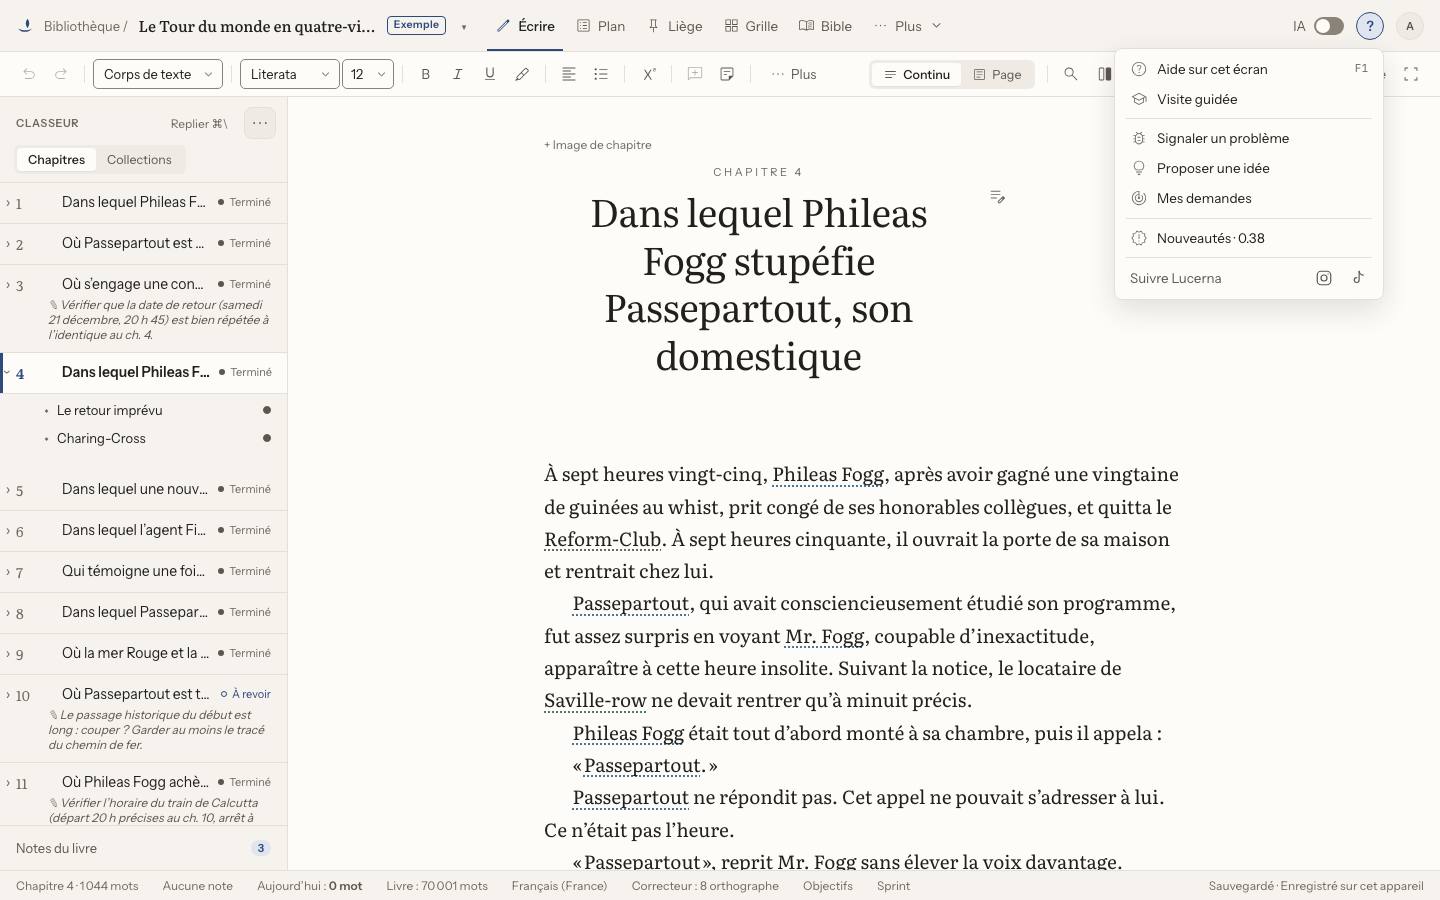Underline text with the U icon
The width and height of the screenshot is (1440, 900).
tap(490, 74)
